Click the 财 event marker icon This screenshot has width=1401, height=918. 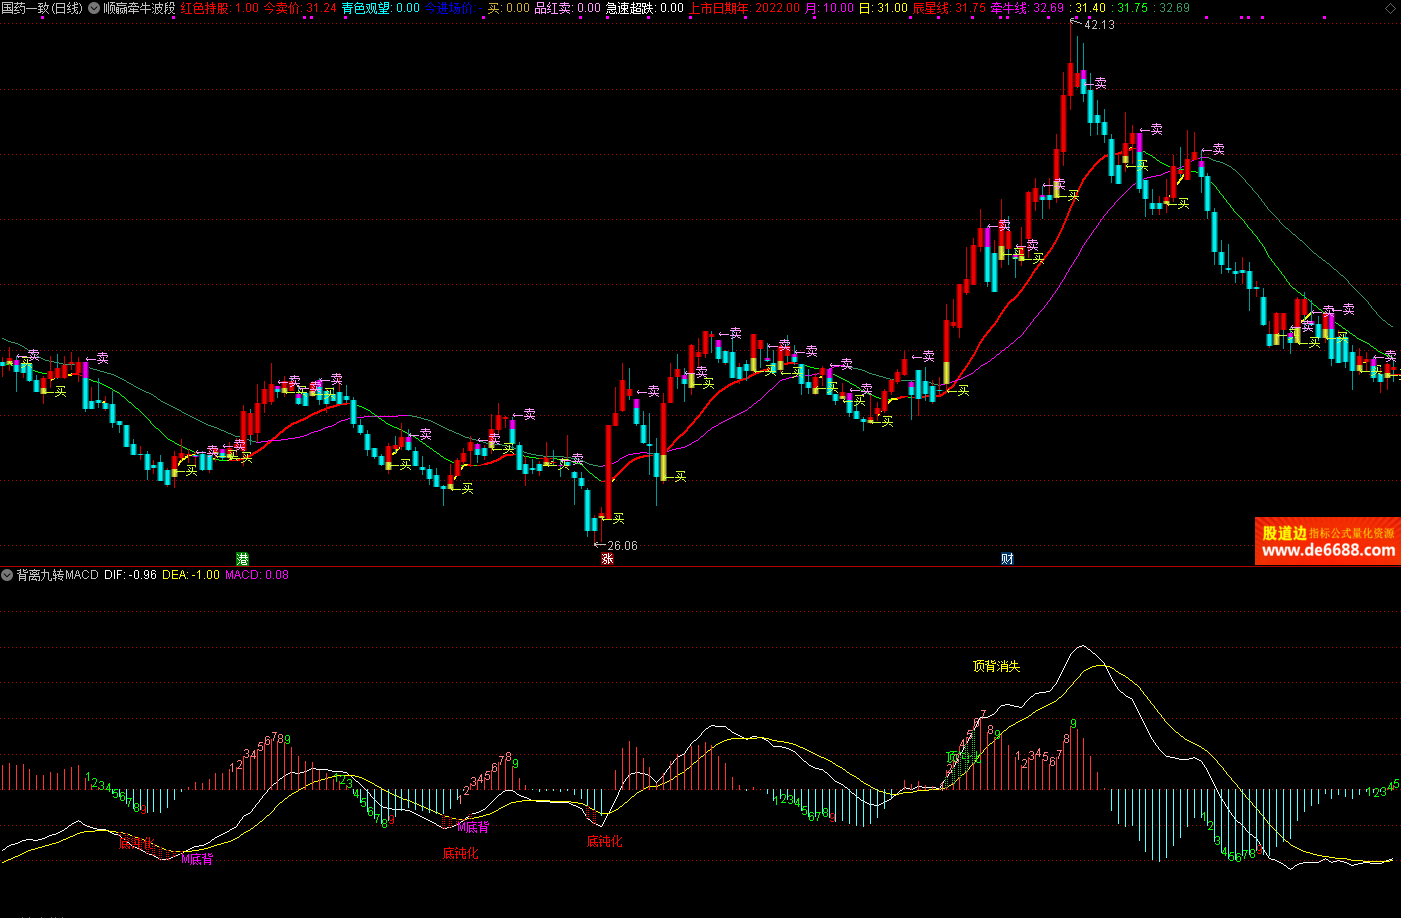coord(1007,558)
